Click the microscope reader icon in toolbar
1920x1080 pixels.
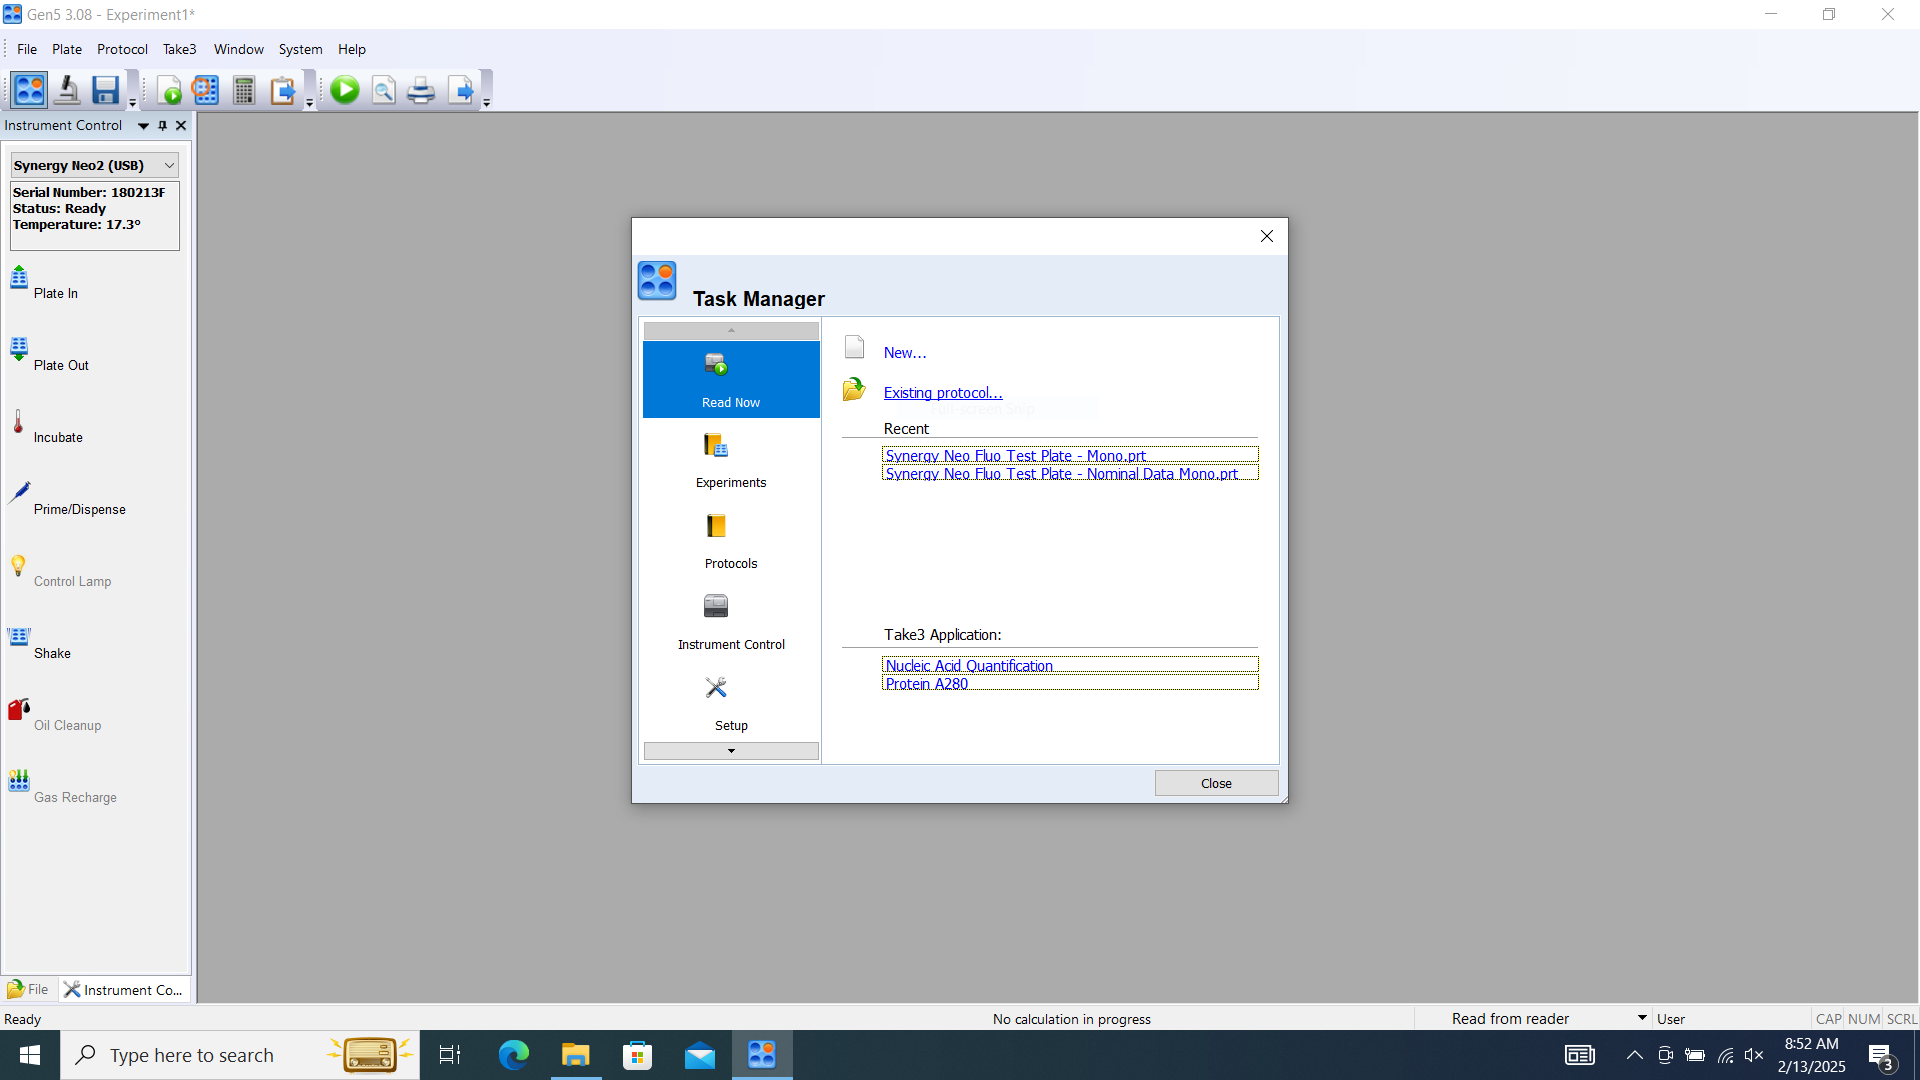coord(67,90)
